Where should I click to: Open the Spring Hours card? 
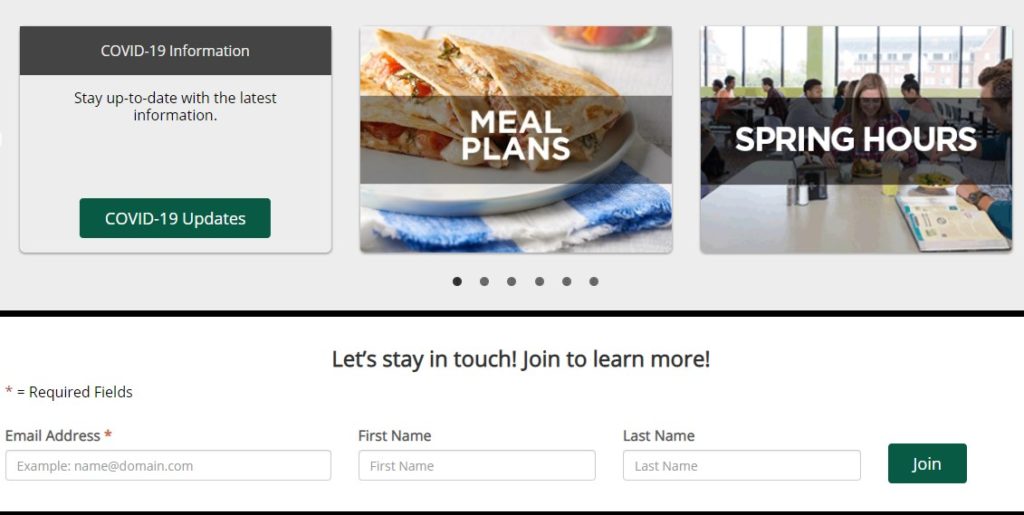pyautogui.click(x=856, y=140)
